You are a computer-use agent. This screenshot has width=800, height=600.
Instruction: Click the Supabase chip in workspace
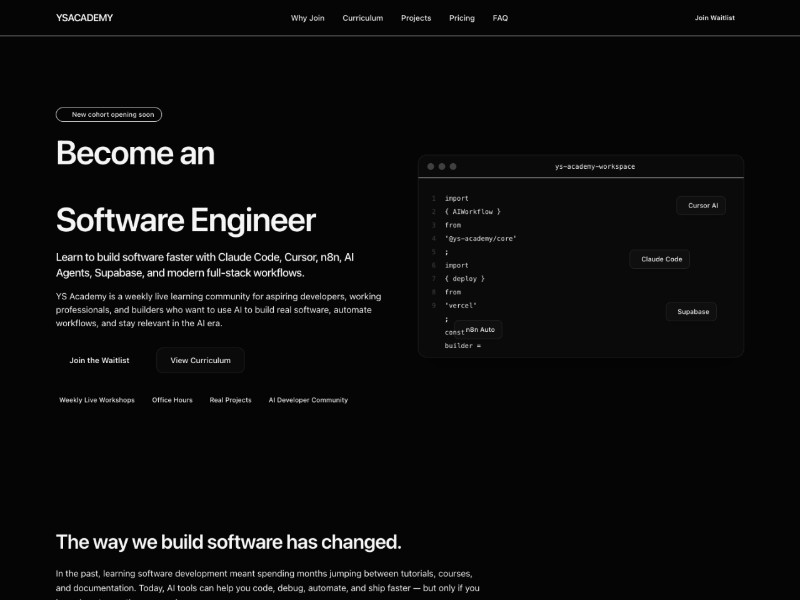[x=691, y=312]
